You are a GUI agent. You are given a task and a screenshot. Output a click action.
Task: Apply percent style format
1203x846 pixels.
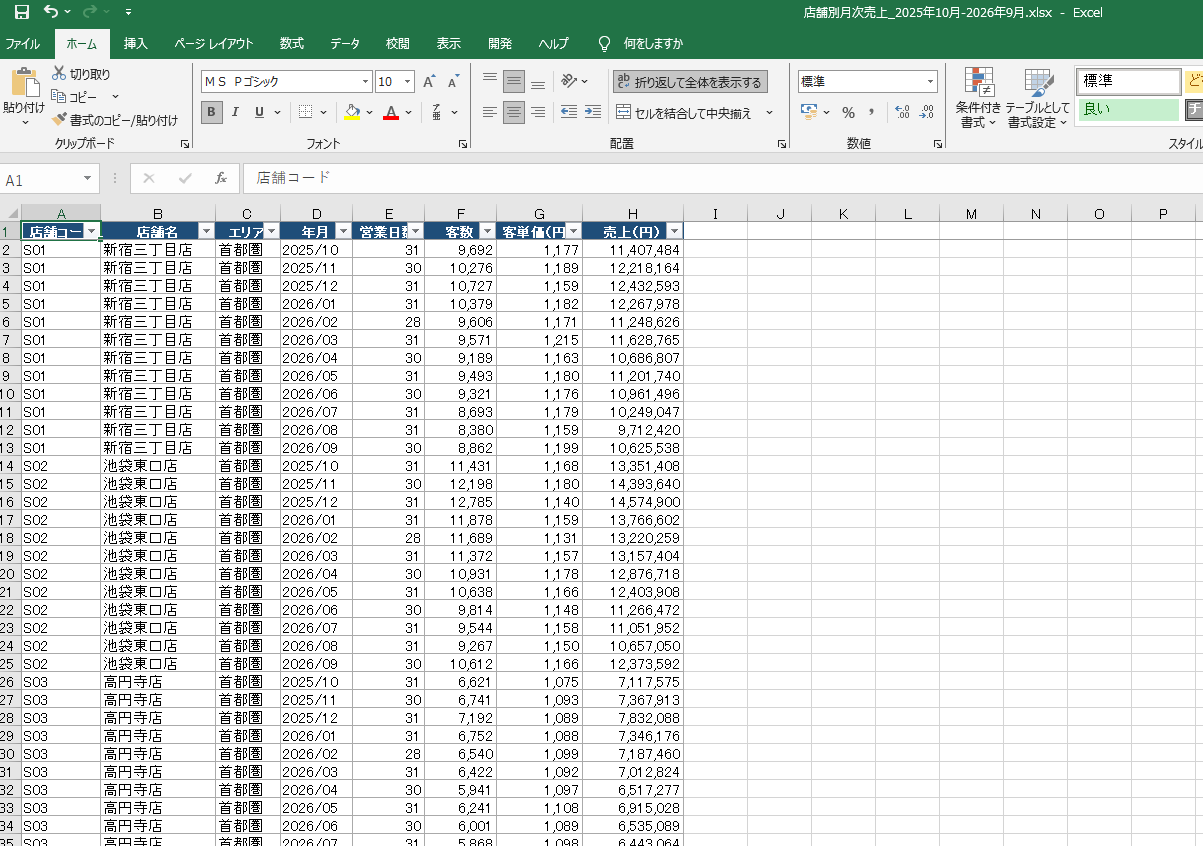point(848,112)
